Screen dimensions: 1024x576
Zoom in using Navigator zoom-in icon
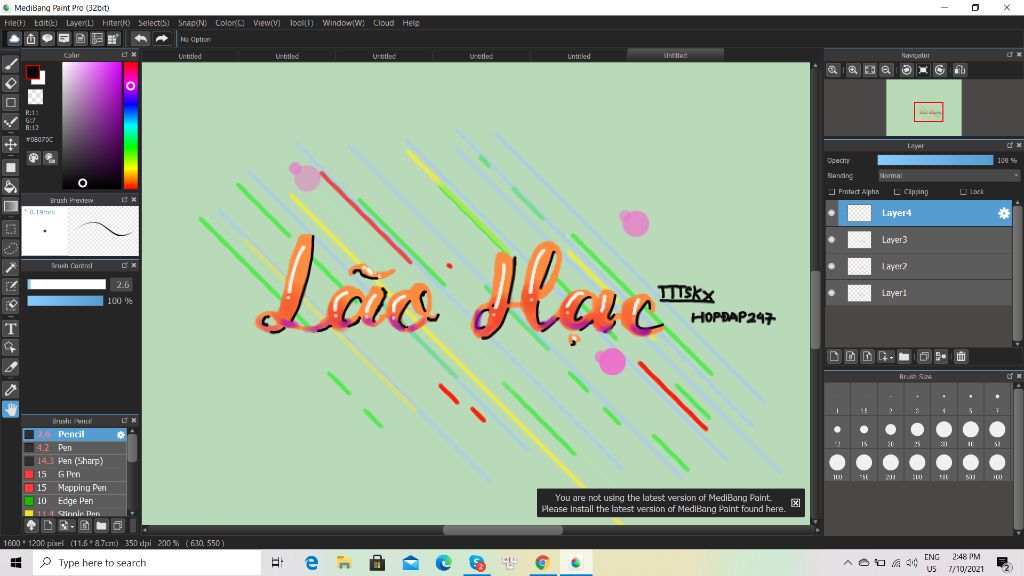coord(853,70)
